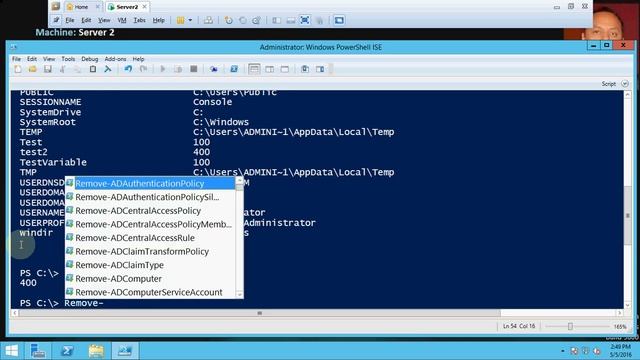Click the Copy toolbar icon

pos(78,69)
